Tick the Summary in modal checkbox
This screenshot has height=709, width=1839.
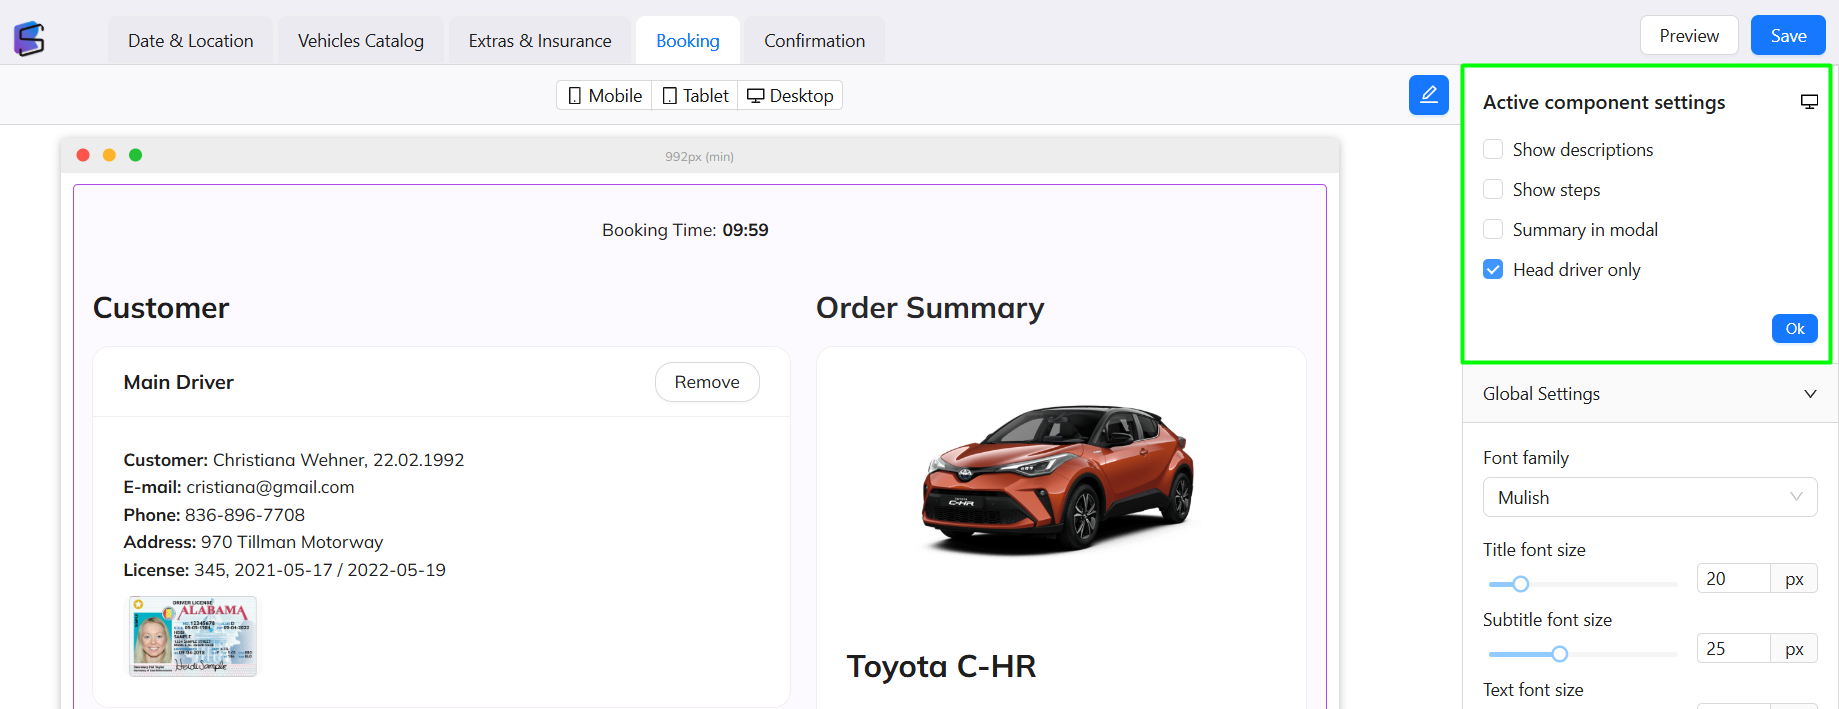pos(1493,230)
